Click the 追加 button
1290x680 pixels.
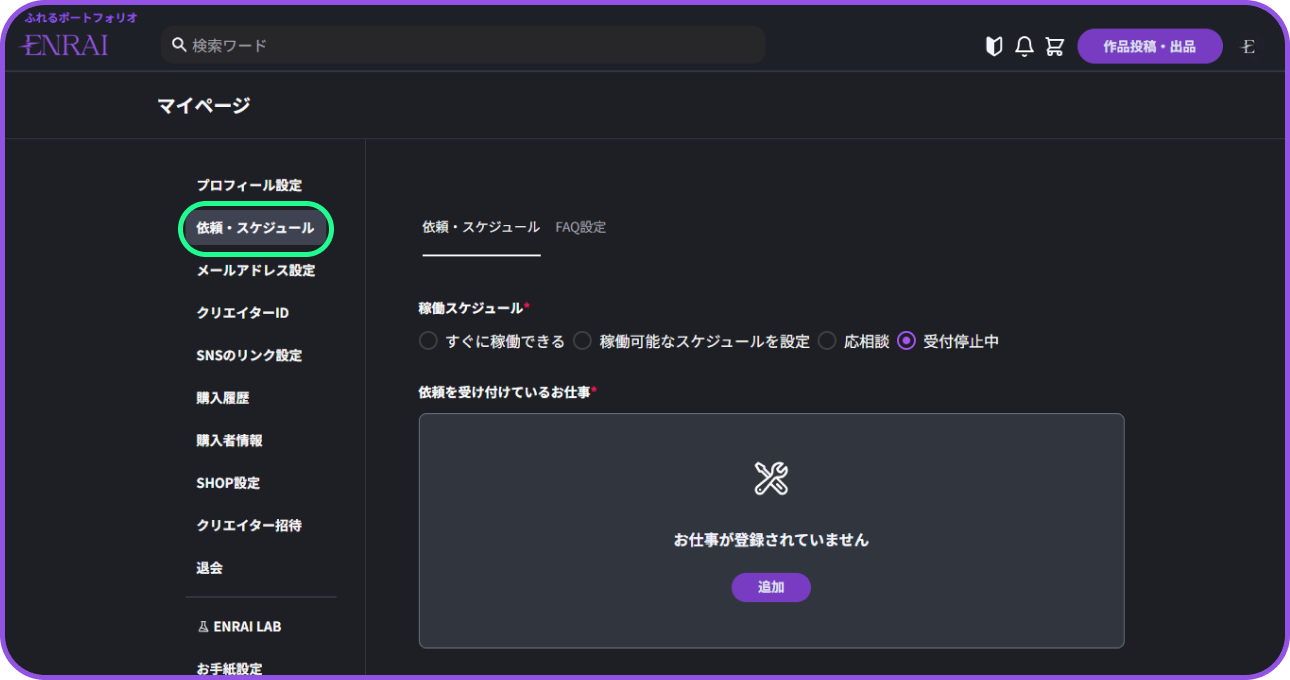tap(771, 587)
